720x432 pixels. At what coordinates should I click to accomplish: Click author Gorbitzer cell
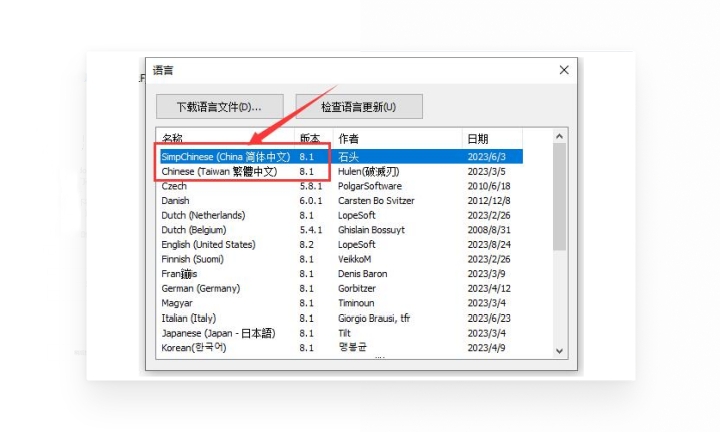(x=357, y=289)
